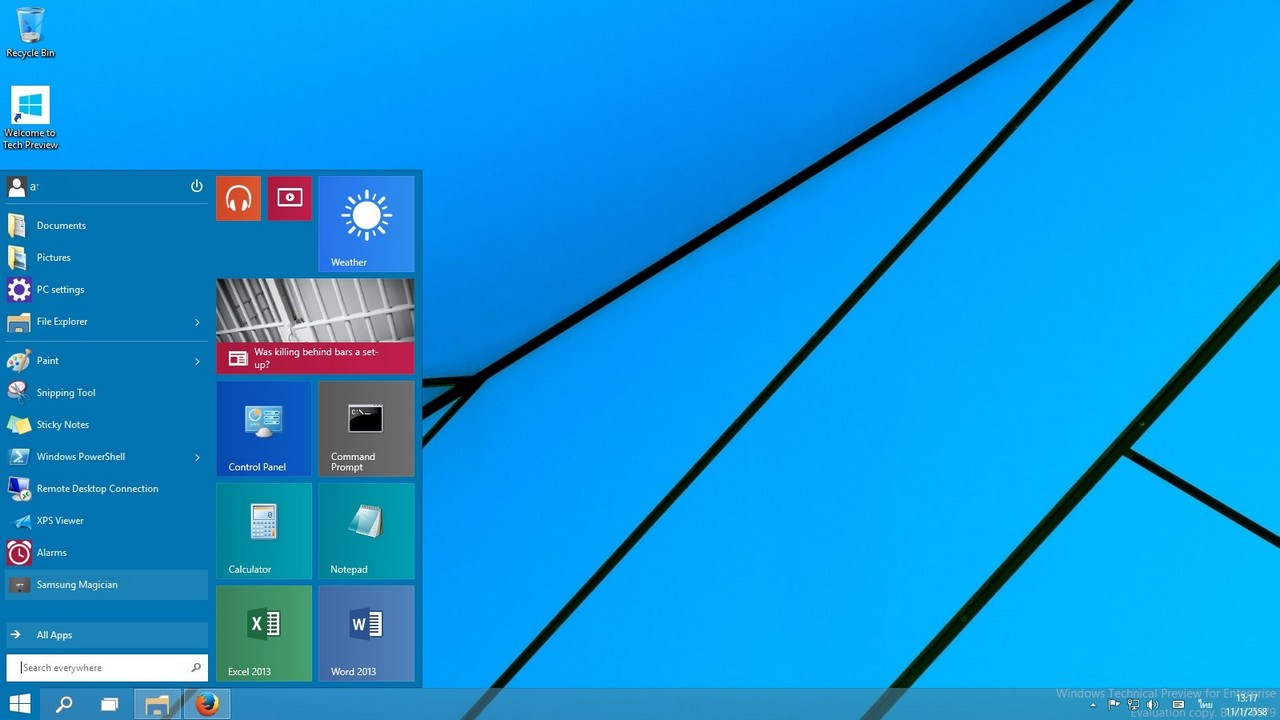This screenshot has width=1280, height=720.
Task: Open Samsung Magician
Action: (106, 584)
